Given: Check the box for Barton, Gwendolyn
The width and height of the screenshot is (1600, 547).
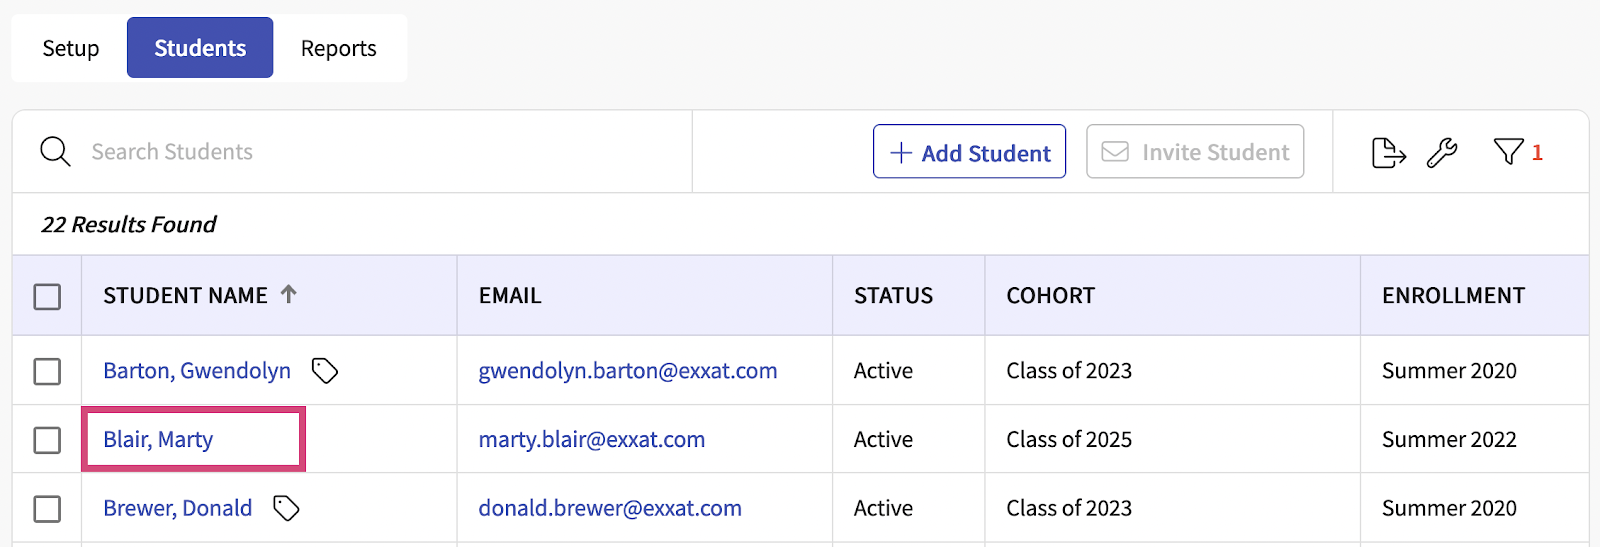Looking at the screenshot, I should coord(47,371).
